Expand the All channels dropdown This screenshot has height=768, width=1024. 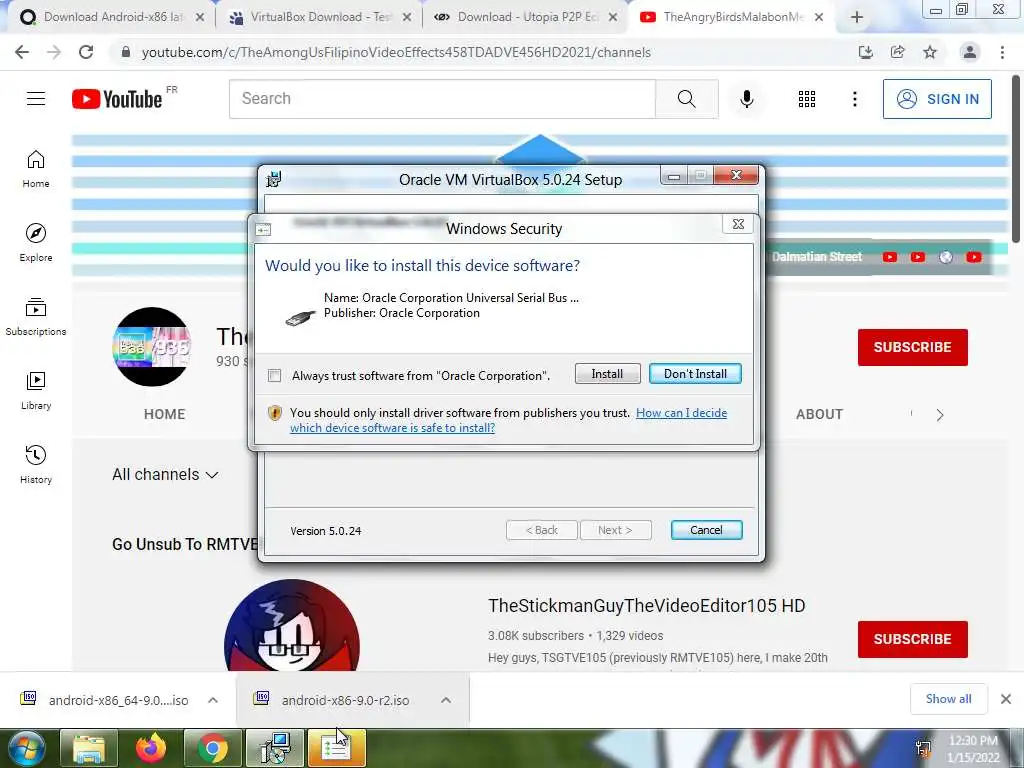[165, 475]
